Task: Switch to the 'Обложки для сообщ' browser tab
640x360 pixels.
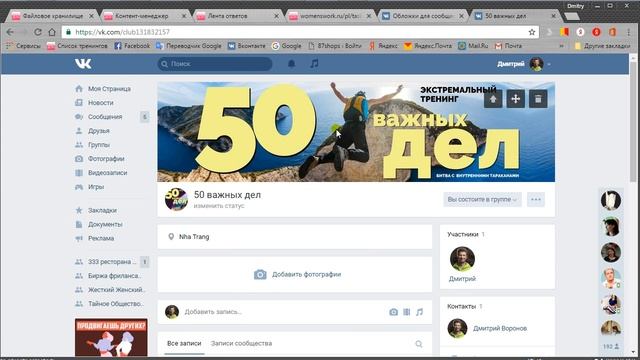Action: click(423, 16)
